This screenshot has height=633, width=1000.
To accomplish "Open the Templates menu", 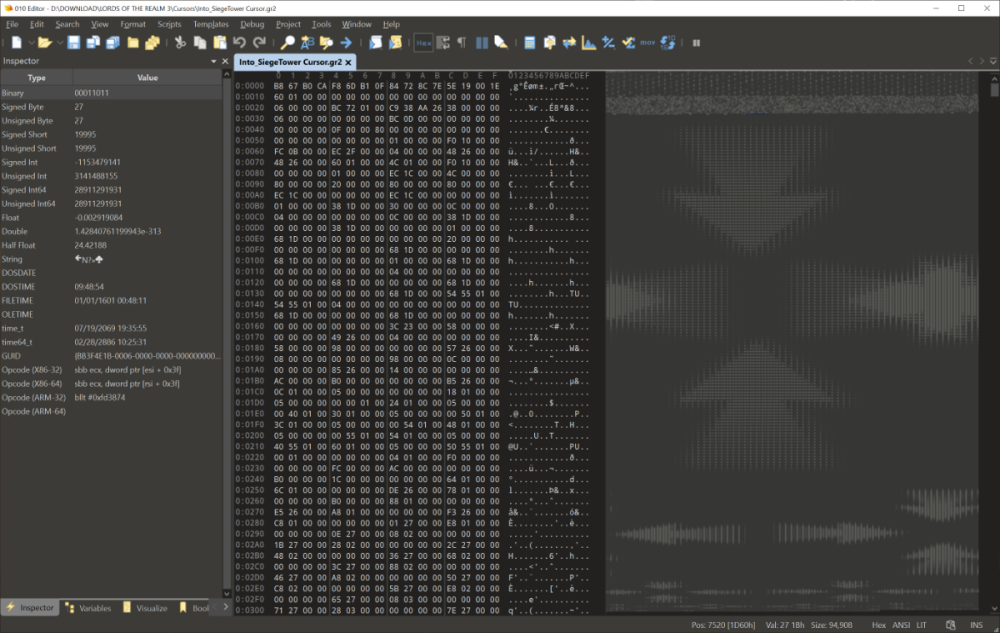I will pyautogui.click(x=210, y=24).
